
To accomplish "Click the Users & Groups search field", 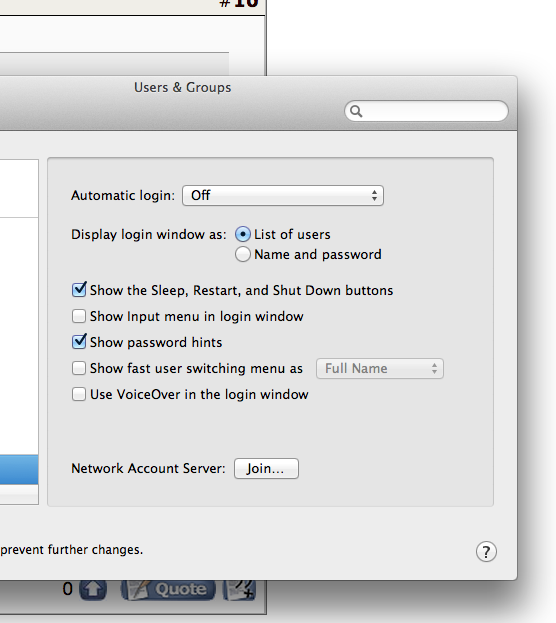I will (x=426, y=111).
